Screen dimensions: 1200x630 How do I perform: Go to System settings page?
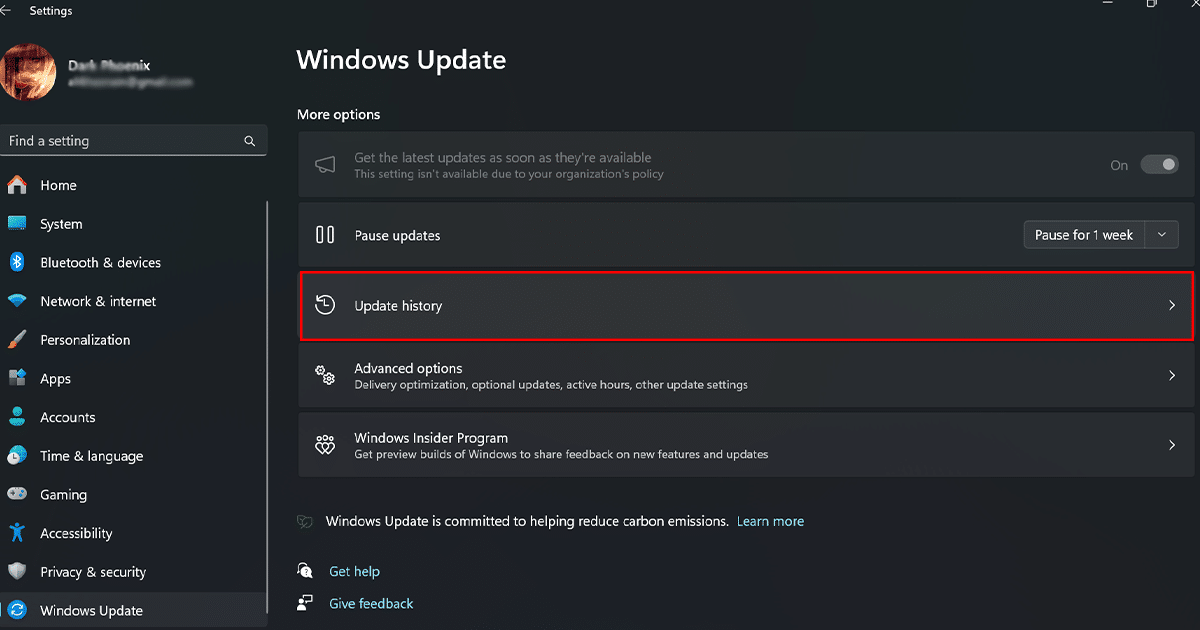61,224
